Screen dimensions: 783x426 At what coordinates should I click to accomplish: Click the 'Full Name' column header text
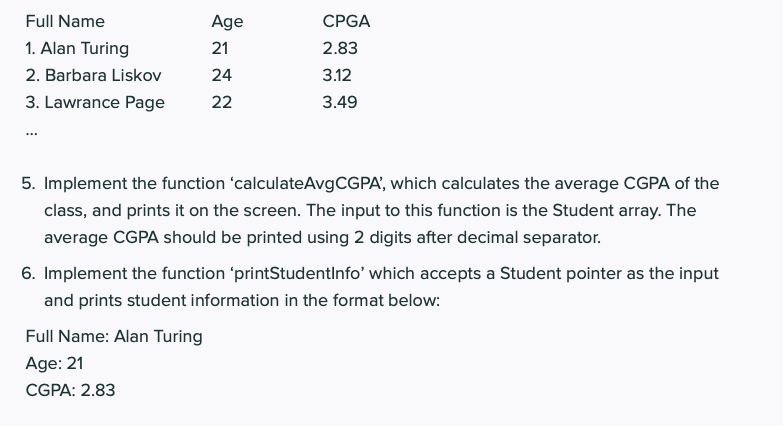click(65, 21)
